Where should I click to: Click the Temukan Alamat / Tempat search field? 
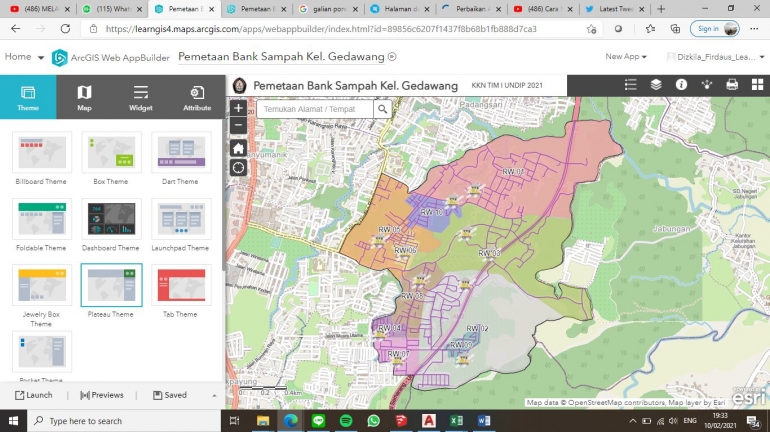315,109
